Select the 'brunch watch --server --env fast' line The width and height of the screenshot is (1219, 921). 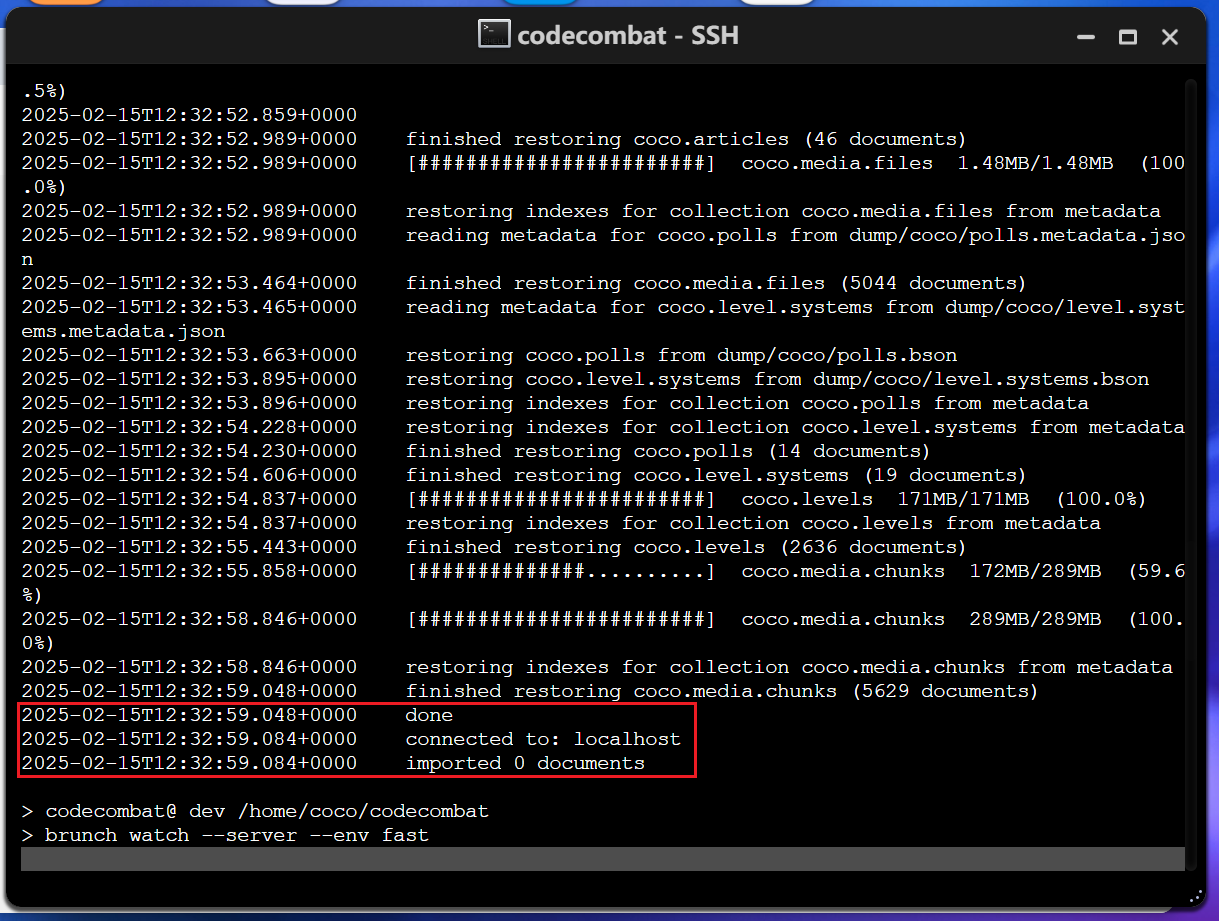pos(225,835)
